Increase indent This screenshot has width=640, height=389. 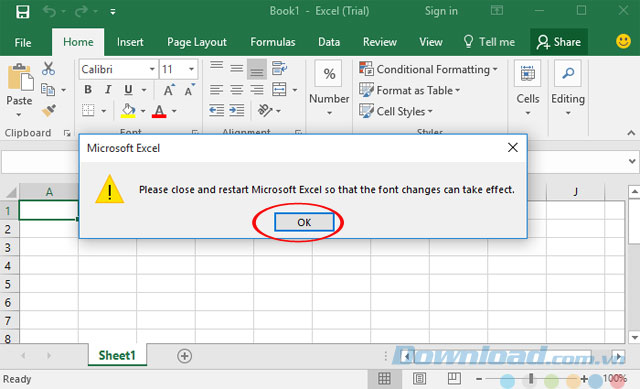(237, 110)
